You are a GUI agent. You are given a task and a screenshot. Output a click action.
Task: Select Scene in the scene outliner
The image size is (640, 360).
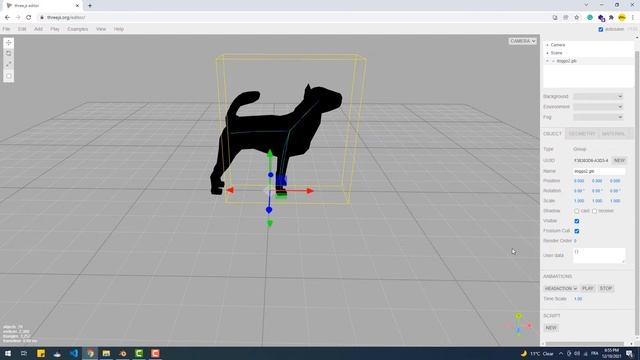[556, 53]
